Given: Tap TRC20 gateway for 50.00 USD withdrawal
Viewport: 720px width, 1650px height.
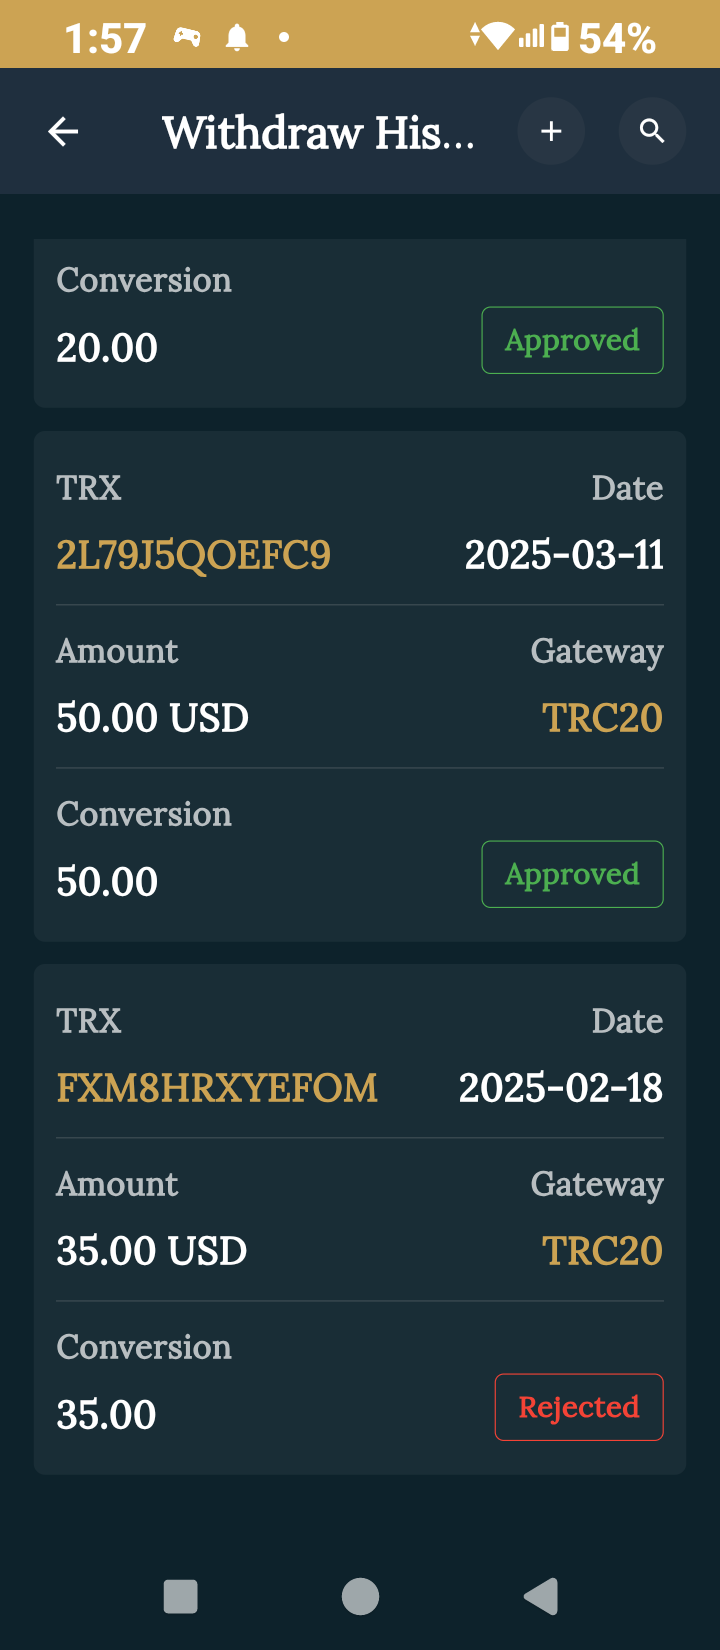Looking at the screenshot, I should coord(602,718).
